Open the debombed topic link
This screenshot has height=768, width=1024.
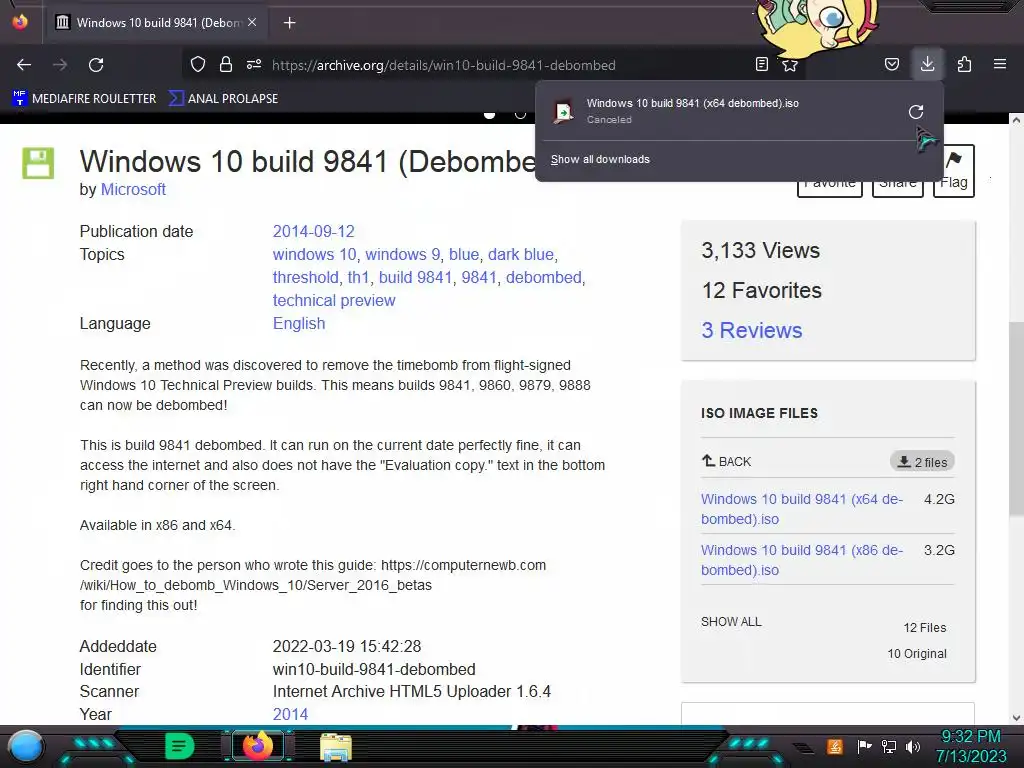point(543,277)
